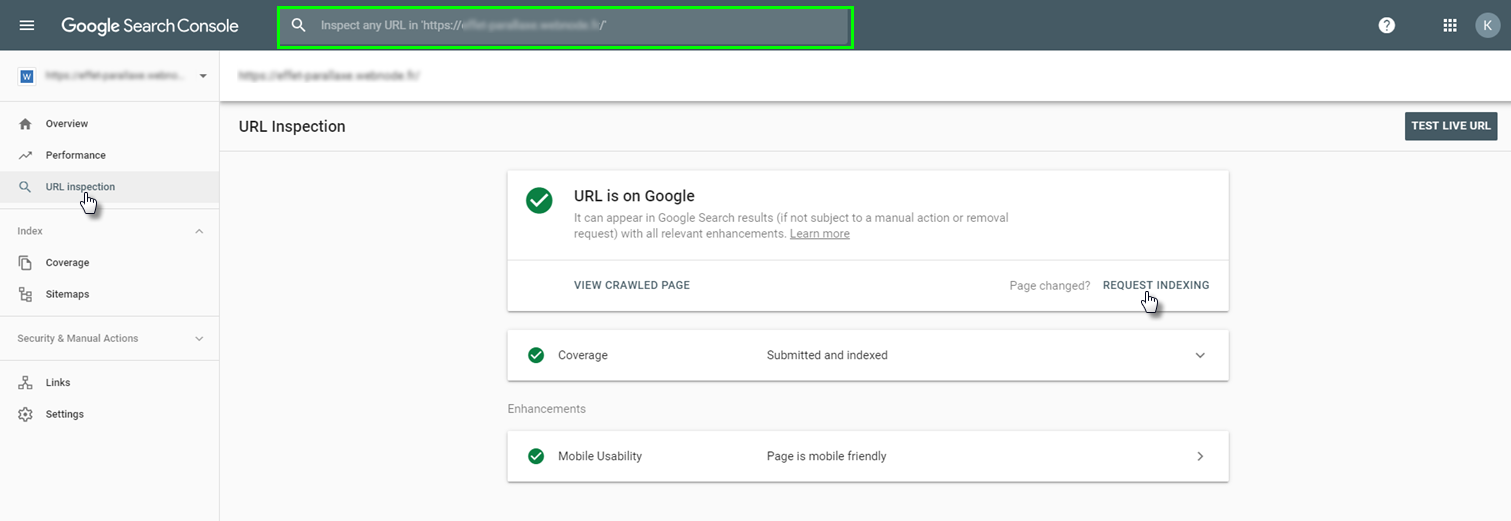
Task: Click the Links network icon
Action: tap(26, 382)
